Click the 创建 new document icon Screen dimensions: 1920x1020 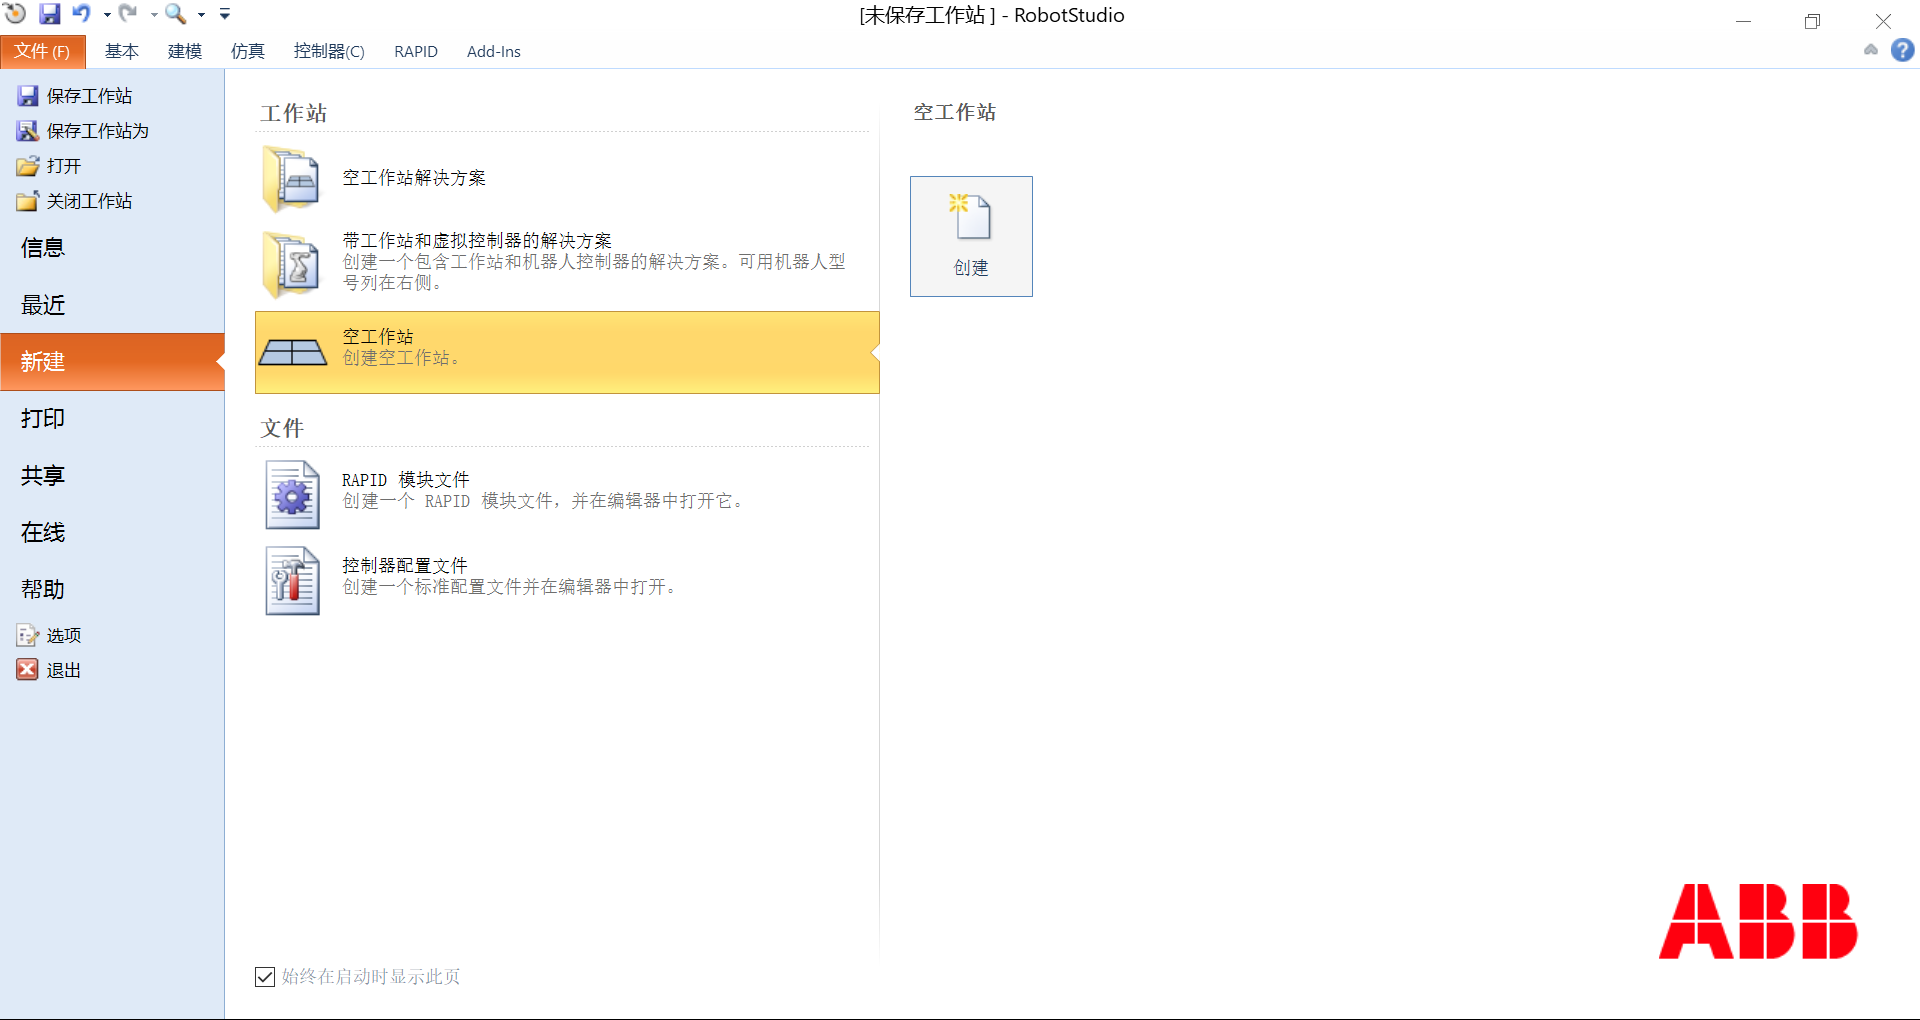[x=970, y=217]
